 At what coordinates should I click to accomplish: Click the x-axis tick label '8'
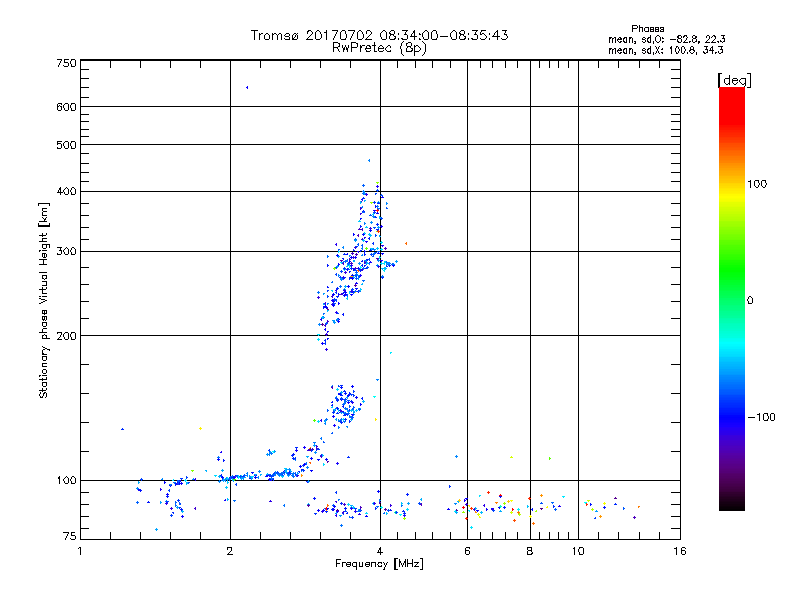tap(530, 551)
